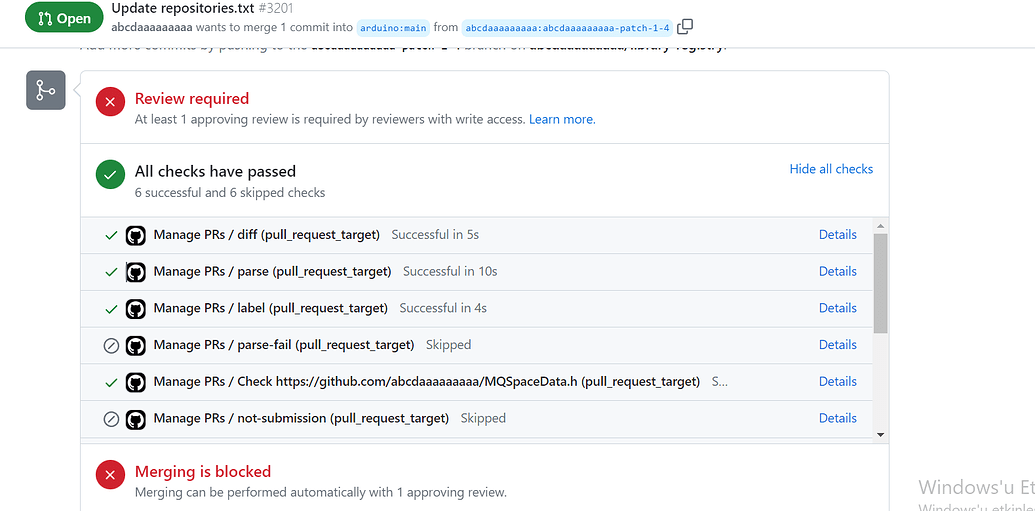This screenshot has height=511, width=1035.
Task: Click the checks list scrollbar thumb
Action: [880, 284]
